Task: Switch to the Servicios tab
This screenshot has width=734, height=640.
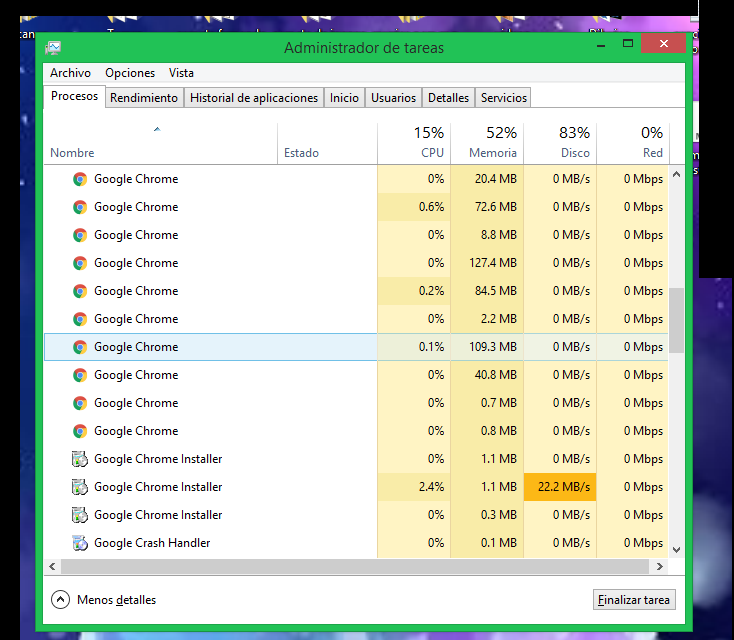Action: click(504, 98)
